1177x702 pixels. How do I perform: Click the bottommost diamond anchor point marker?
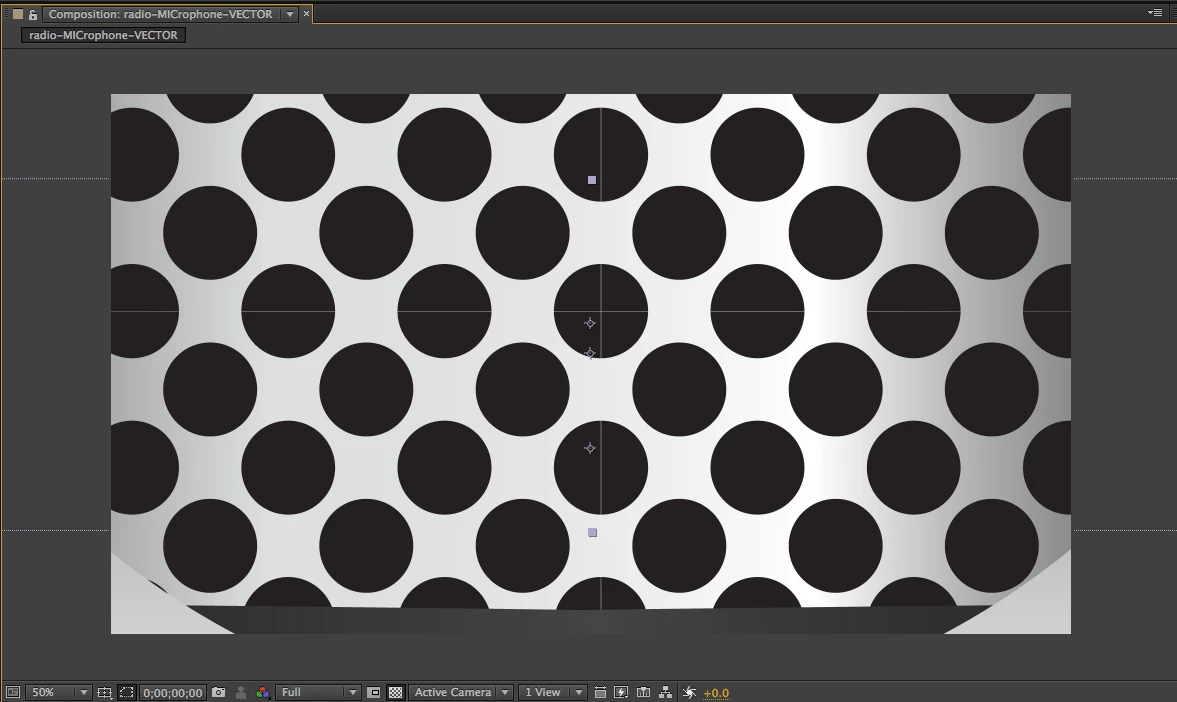tap(590, 448)
